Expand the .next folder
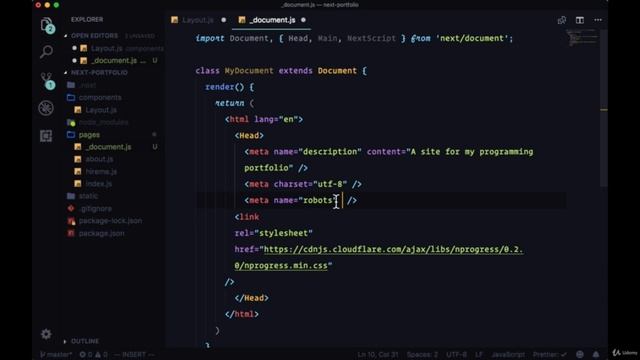The image size is (640, 360). point(87,85)
